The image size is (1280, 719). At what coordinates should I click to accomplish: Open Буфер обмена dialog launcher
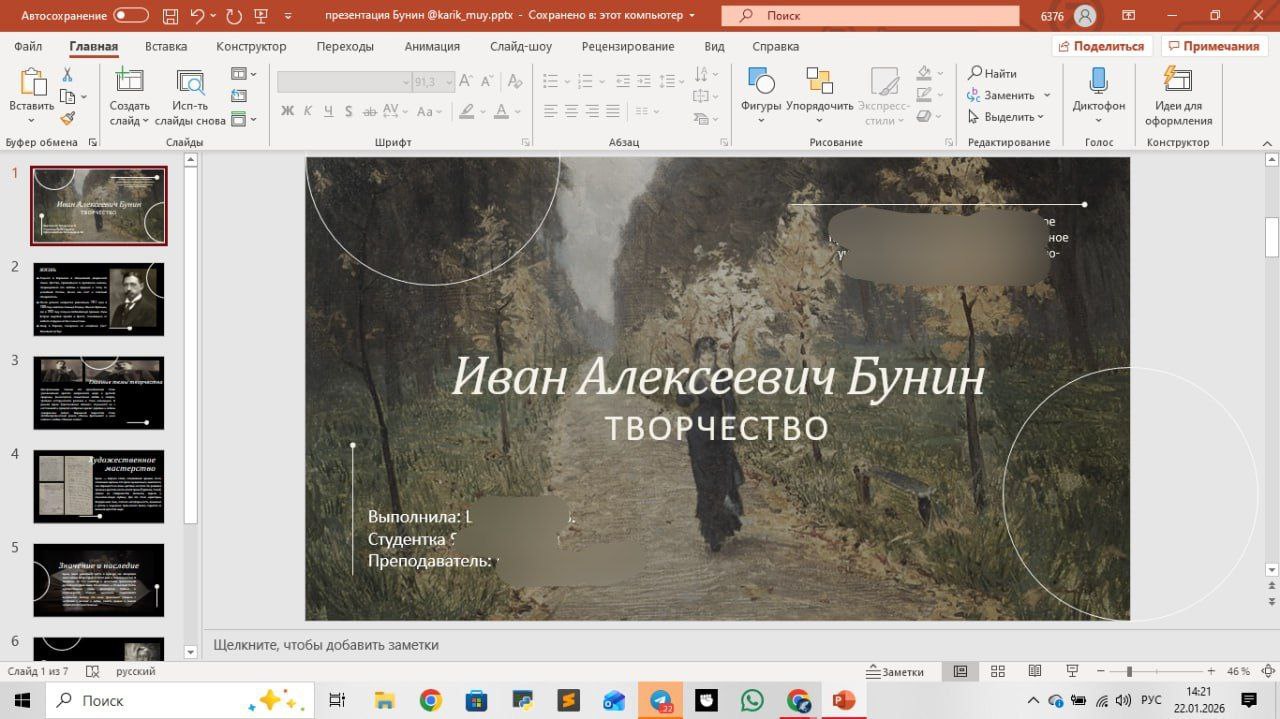tap(93, 143)
